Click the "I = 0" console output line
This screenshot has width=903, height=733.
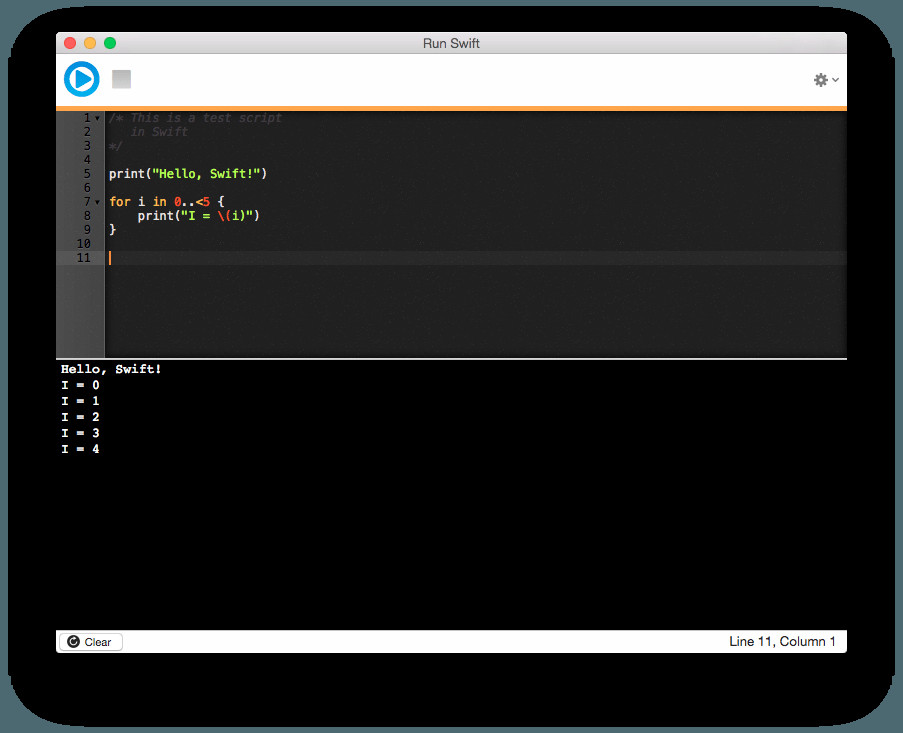(x=80, y=385)
